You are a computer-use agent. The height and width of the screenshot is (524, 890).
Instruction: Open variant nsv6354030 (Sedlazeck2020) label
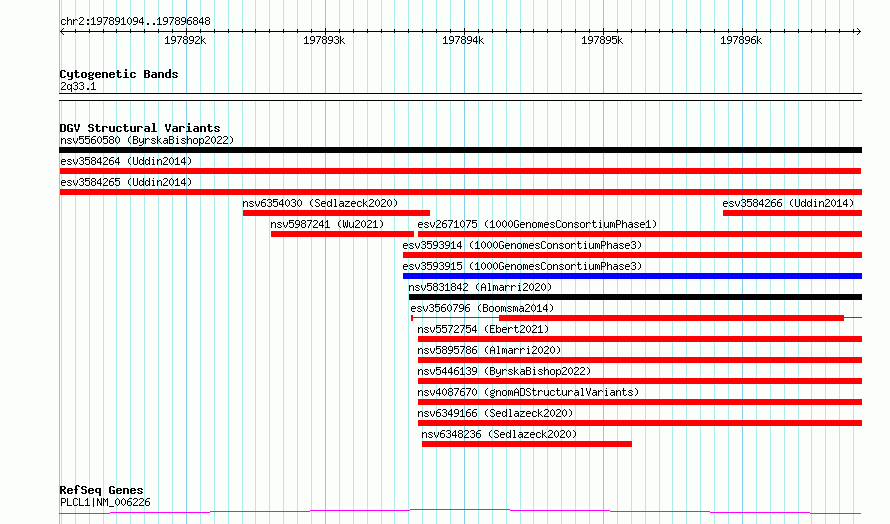click(x=320, y=203)
